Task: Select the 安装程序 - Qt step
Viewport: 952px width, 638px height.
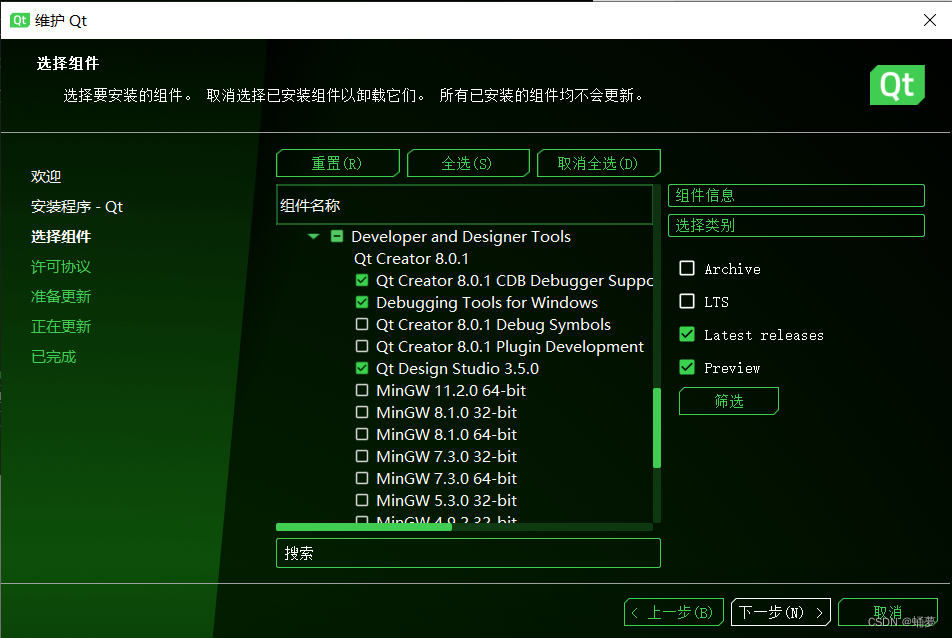Action: (x=77, y=206)
